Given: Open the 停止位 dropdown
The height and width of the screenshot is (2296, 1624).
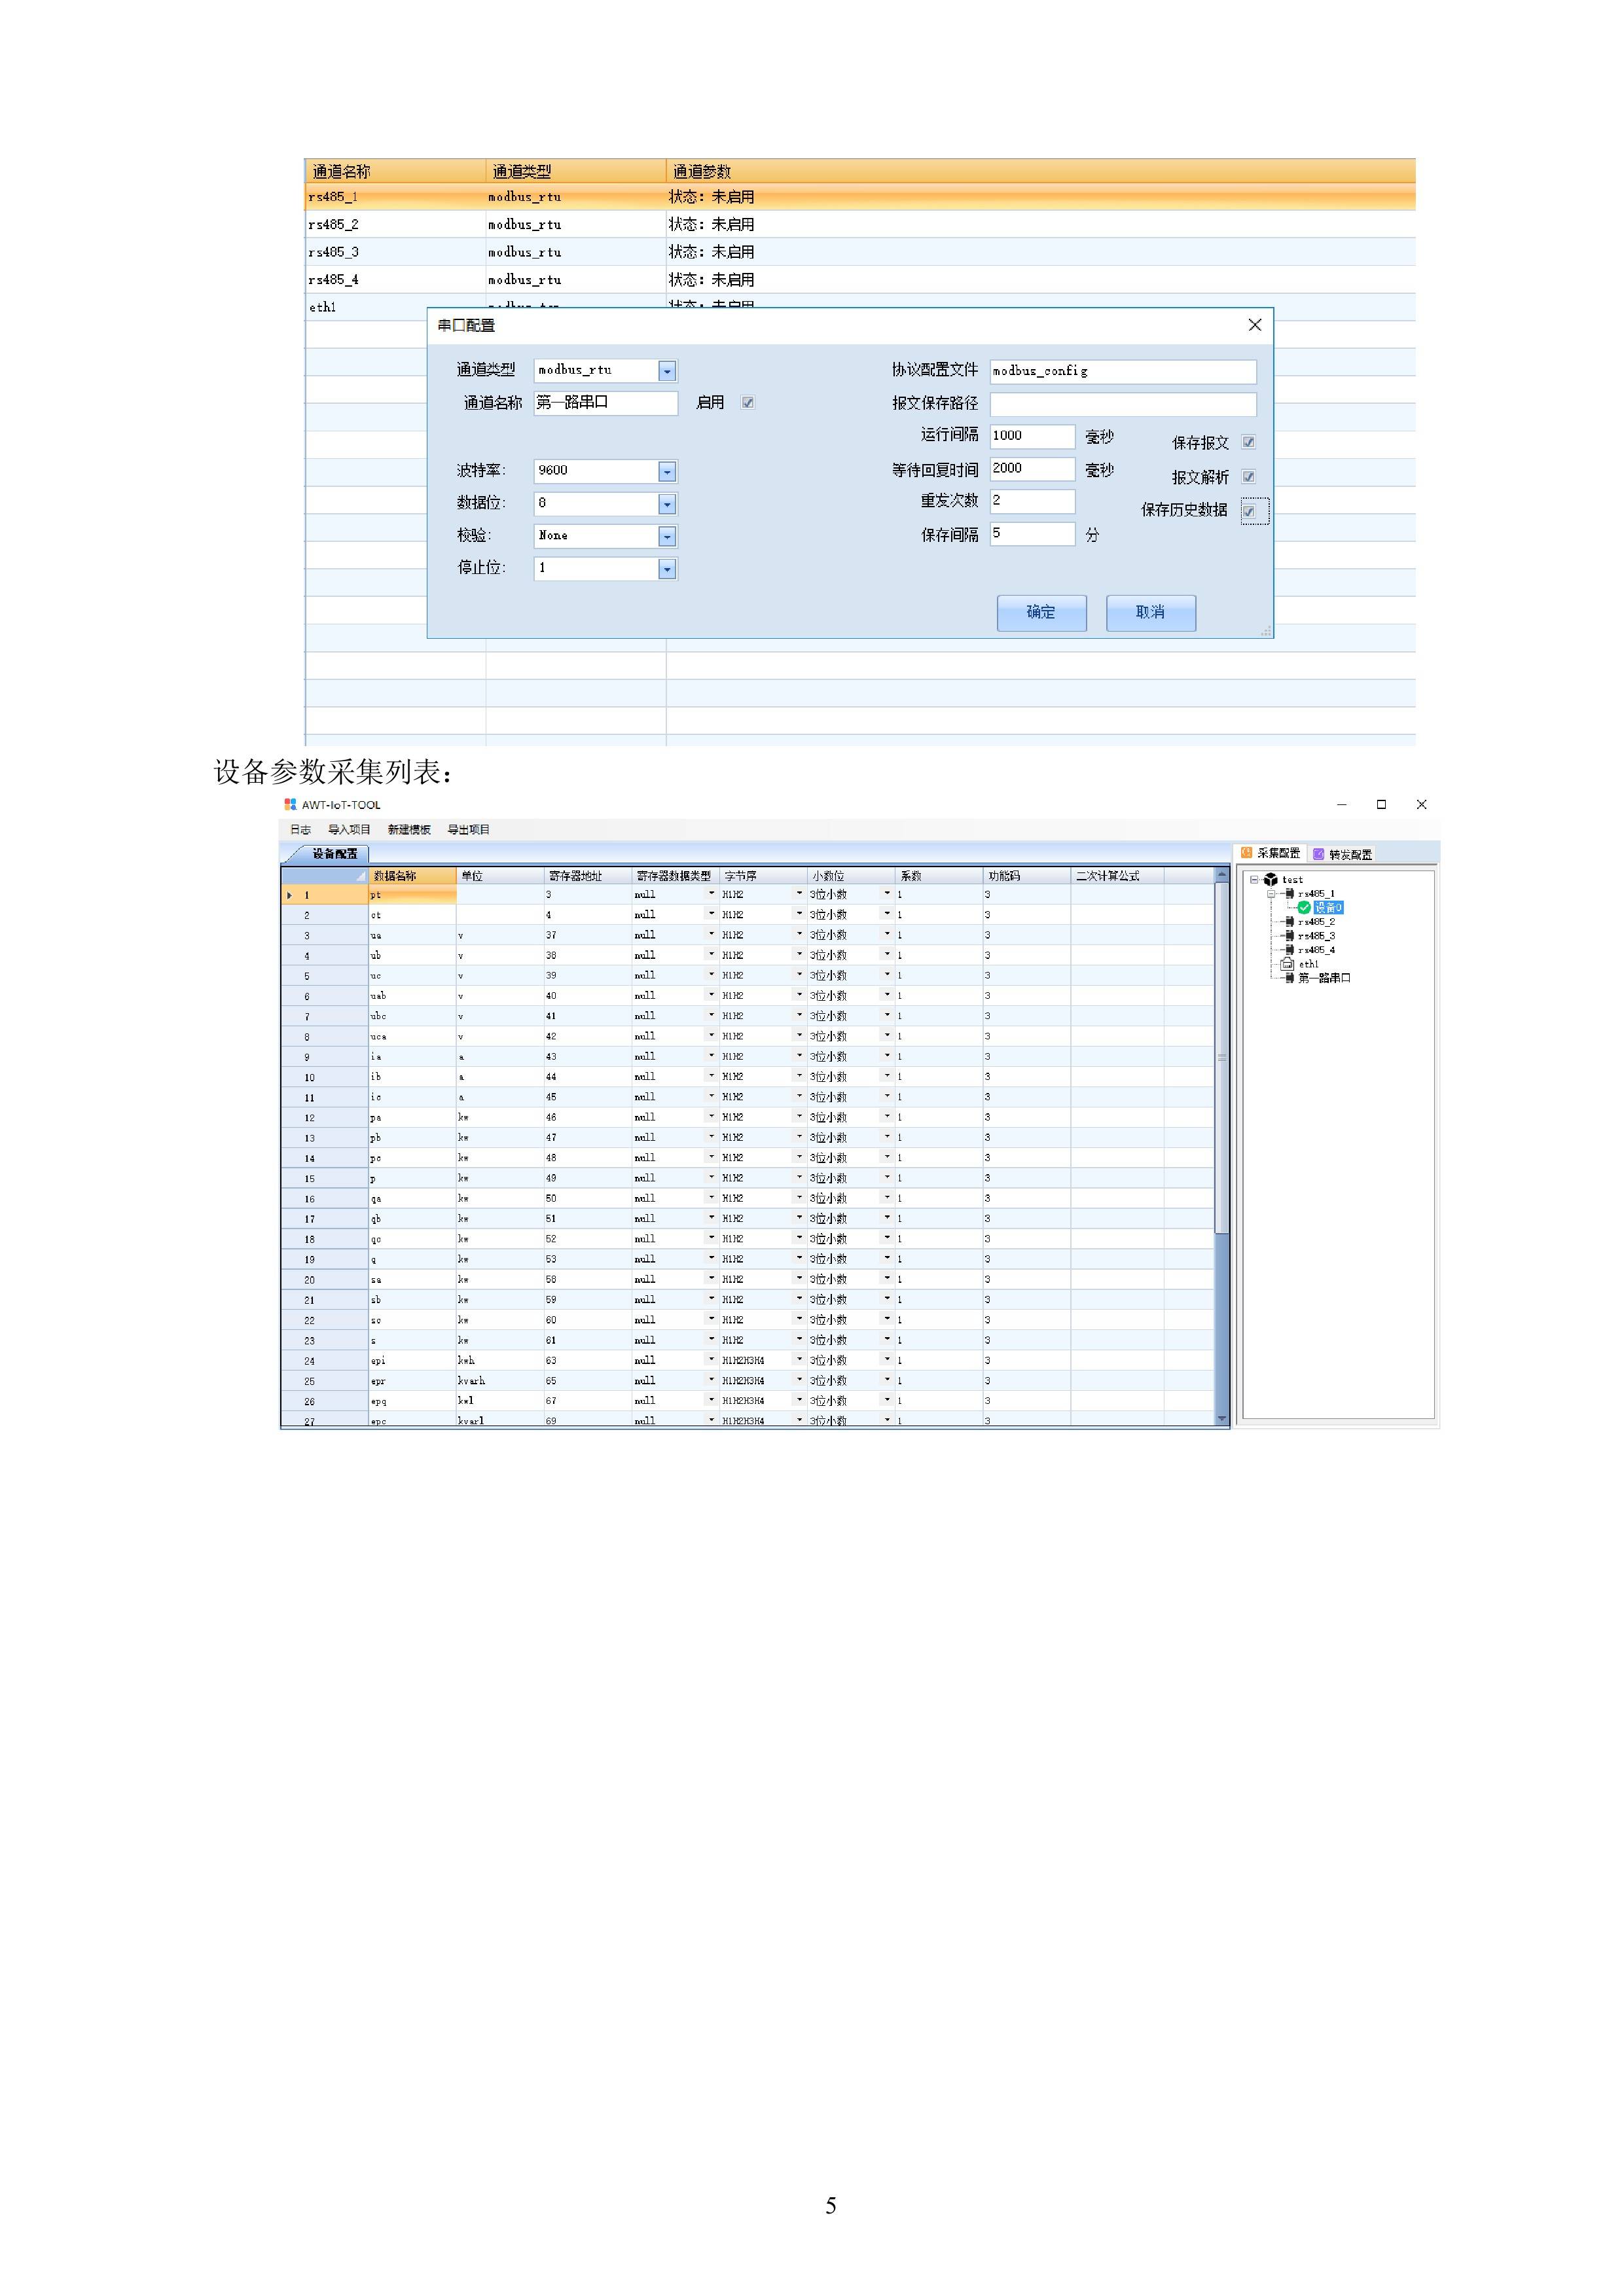Looking at the screenshot, I should pos(667,569).
